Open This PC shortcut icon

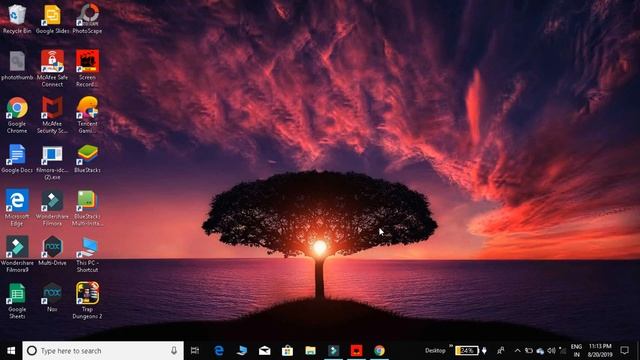click(x=87, y=254)
